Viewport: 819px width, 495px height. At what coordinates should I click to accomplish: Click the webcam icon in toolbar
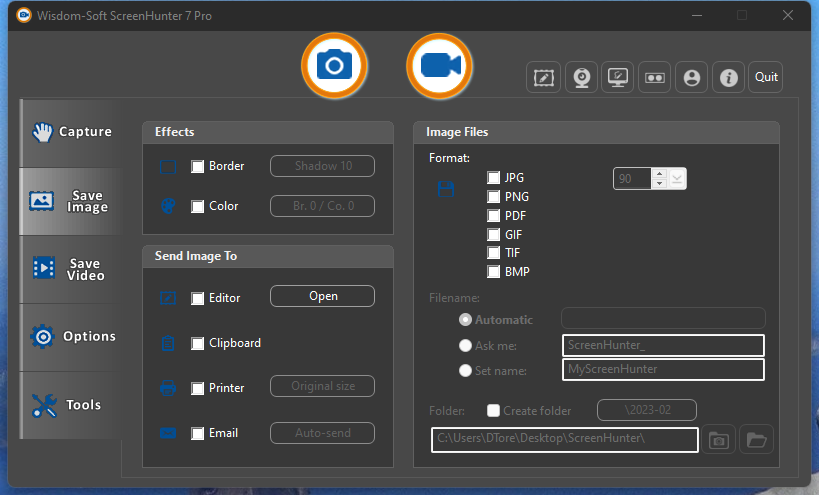click(x=581, y=77)
